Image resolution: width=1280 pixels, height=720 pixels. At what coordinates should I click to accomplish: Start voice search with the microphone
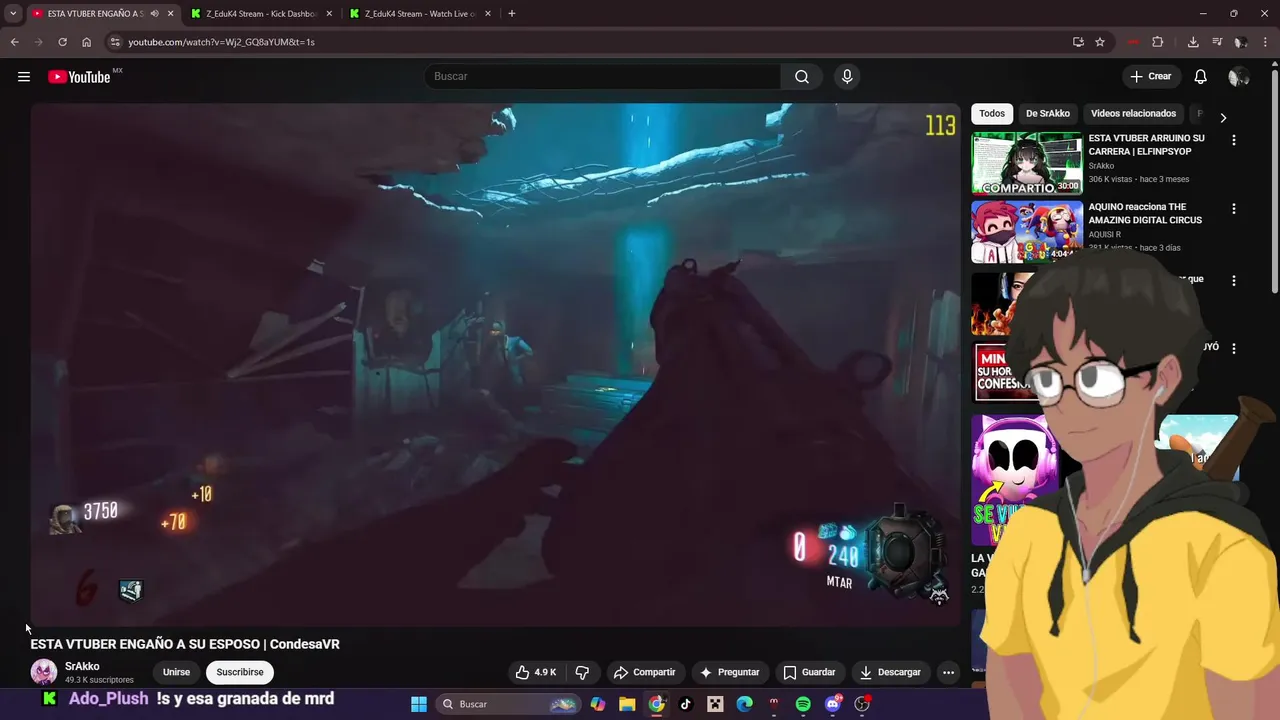(847, 77)
